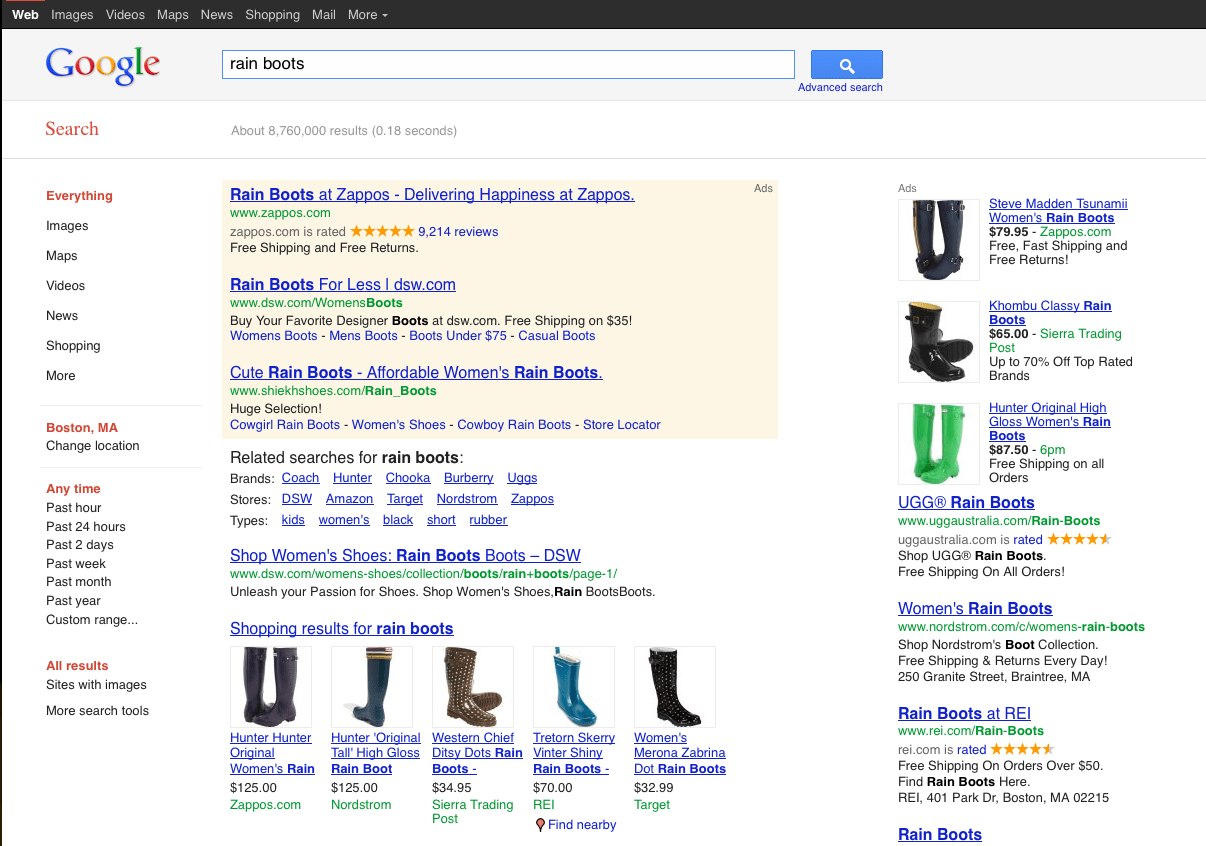Screen dimensions: 1206x846
Task: Filter results by News in sidebar
Action: (x=62, y=316)
